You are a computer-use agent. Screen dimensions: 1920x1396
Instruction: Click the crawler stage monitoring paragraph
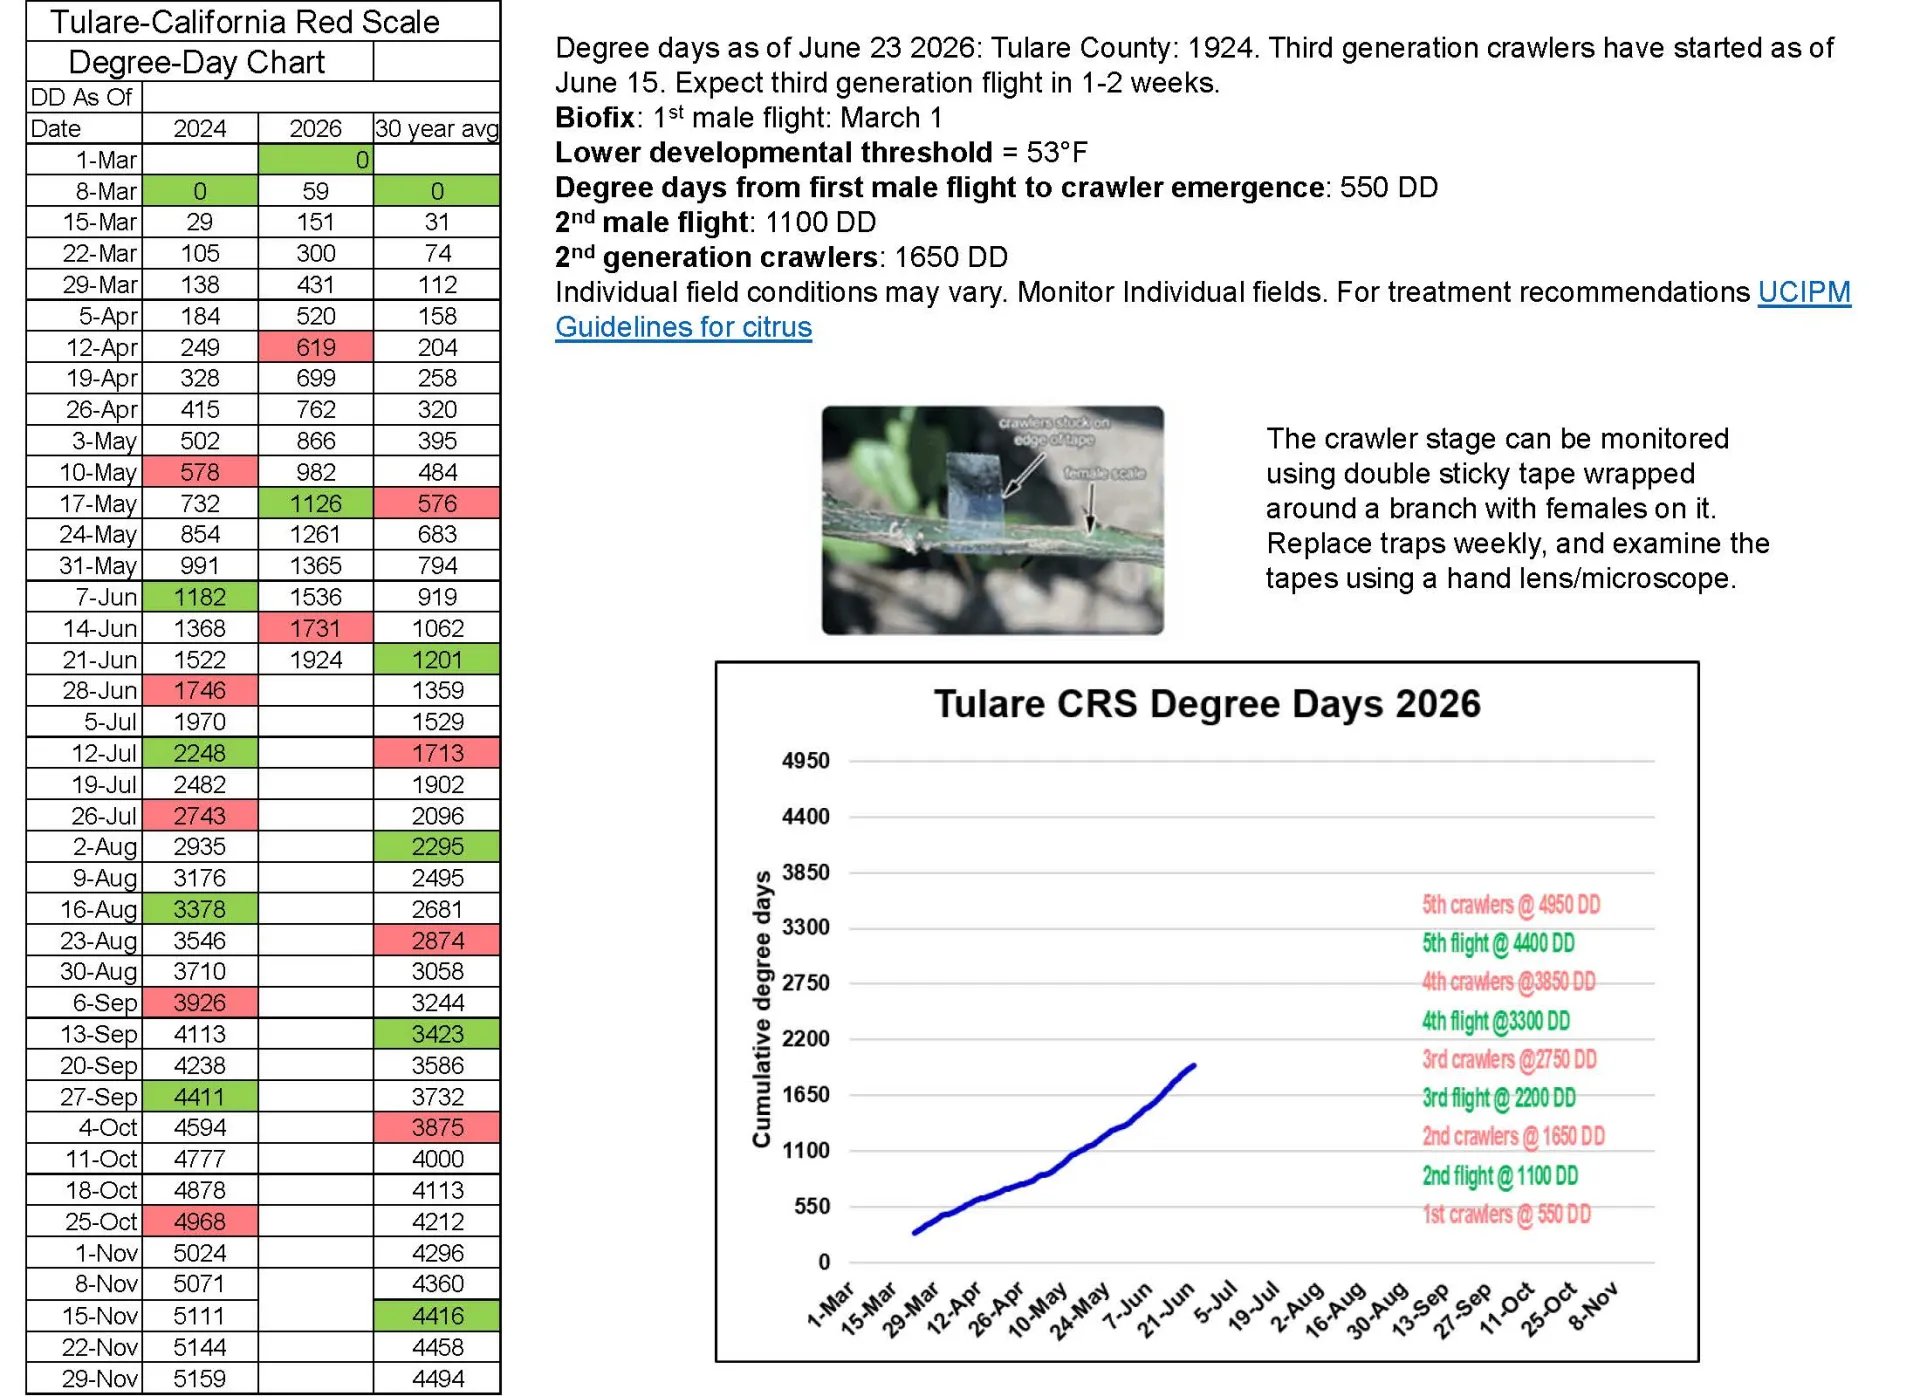coord(1517,509)
